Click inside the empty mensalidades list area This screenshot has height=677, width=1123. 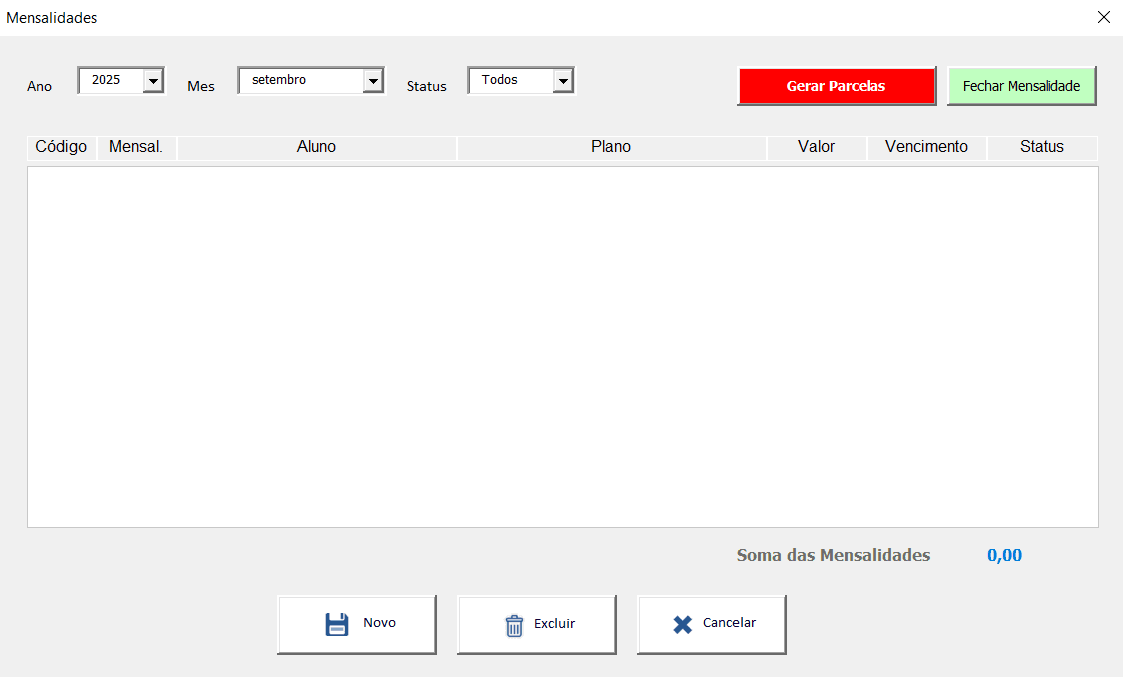pos(562,346)
